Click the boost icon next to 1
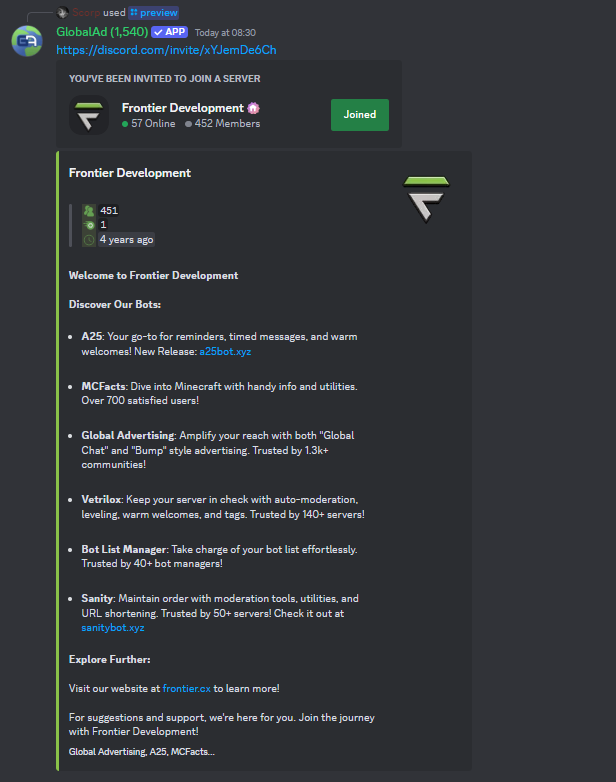The width and height of the screenshot is (616, 782). (89, 225)
